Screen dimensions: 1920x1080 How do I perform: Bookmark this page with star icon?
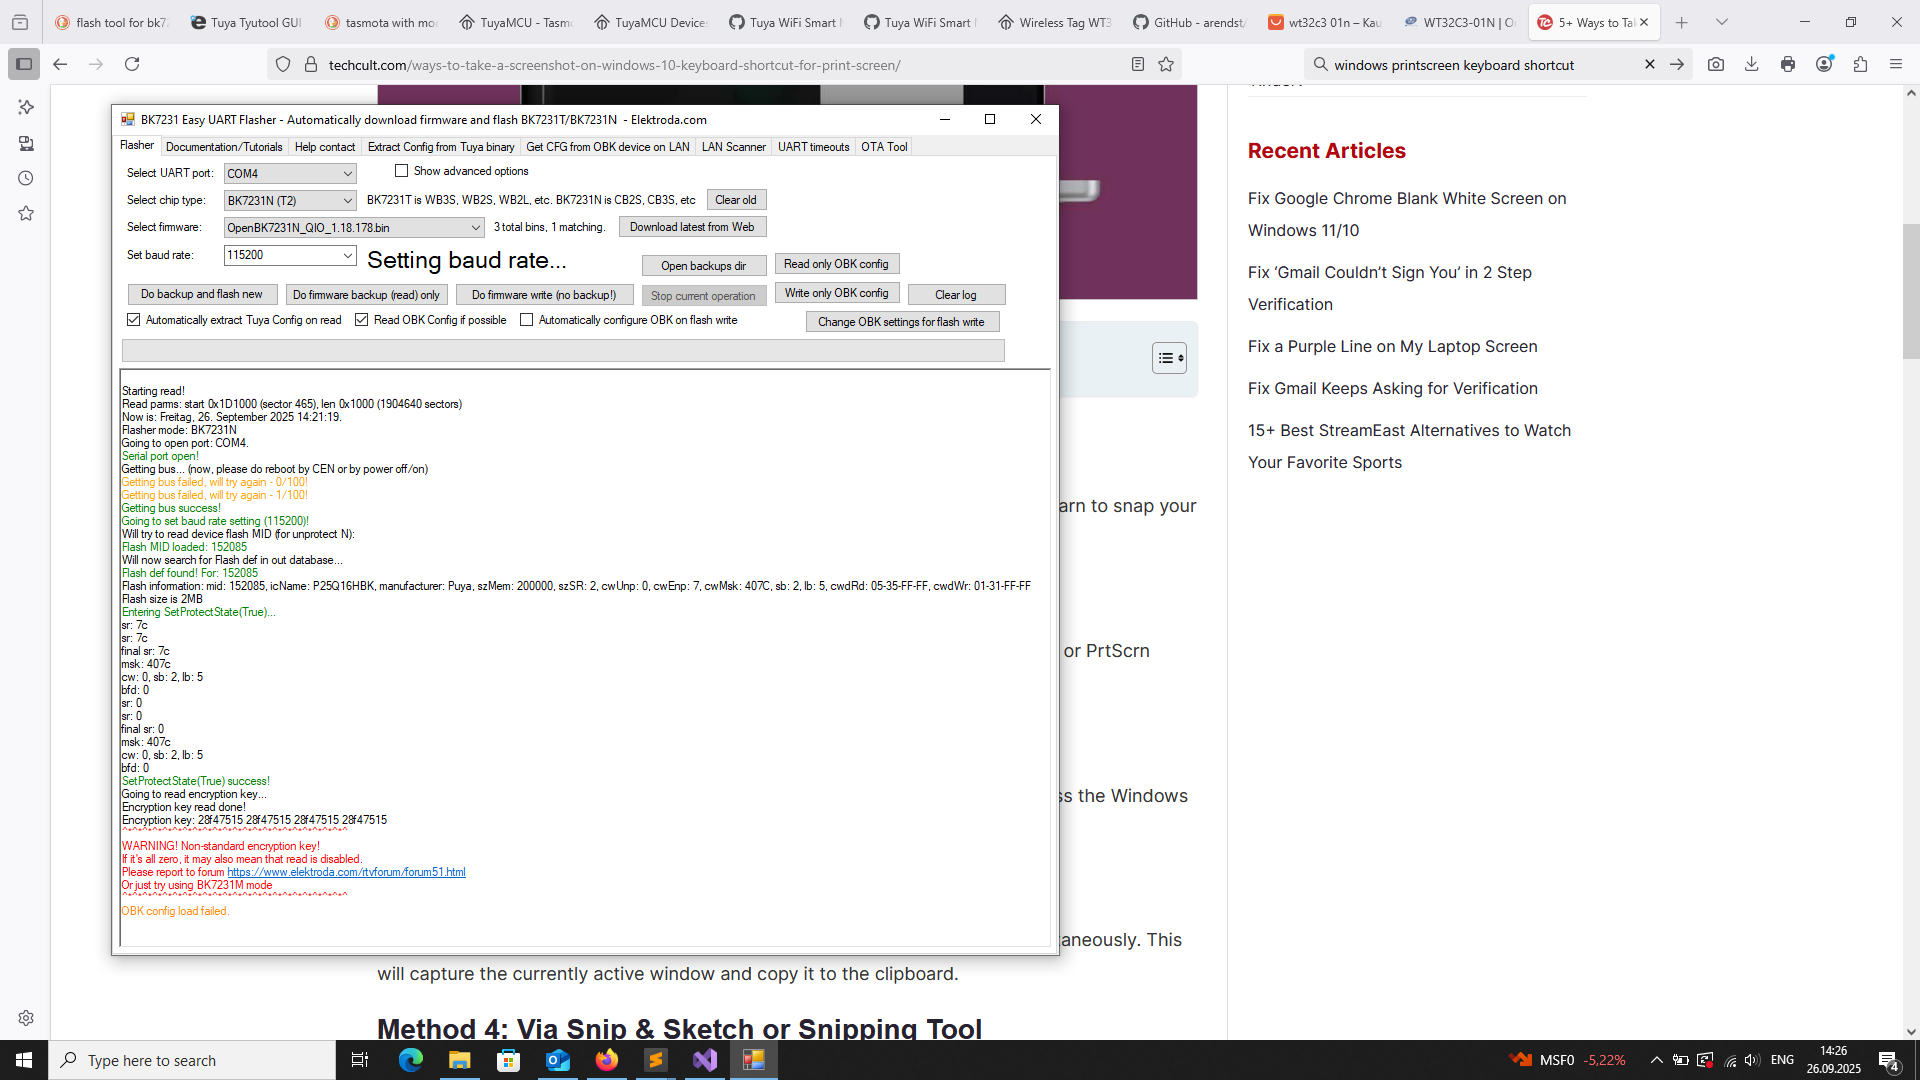(1166, 64)
